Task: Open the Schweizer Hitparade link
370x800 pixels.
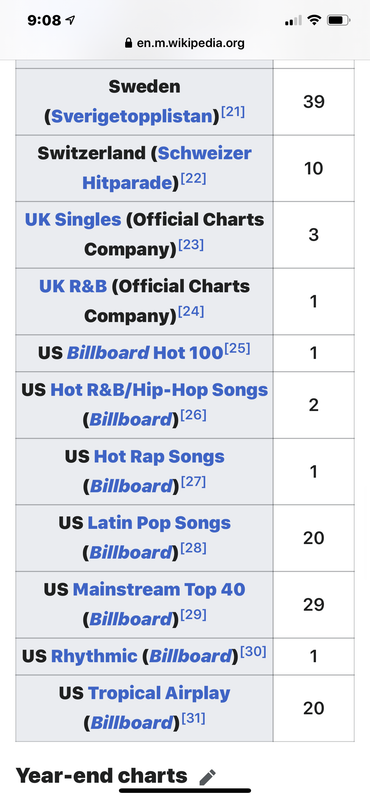Action: [167, 167]
